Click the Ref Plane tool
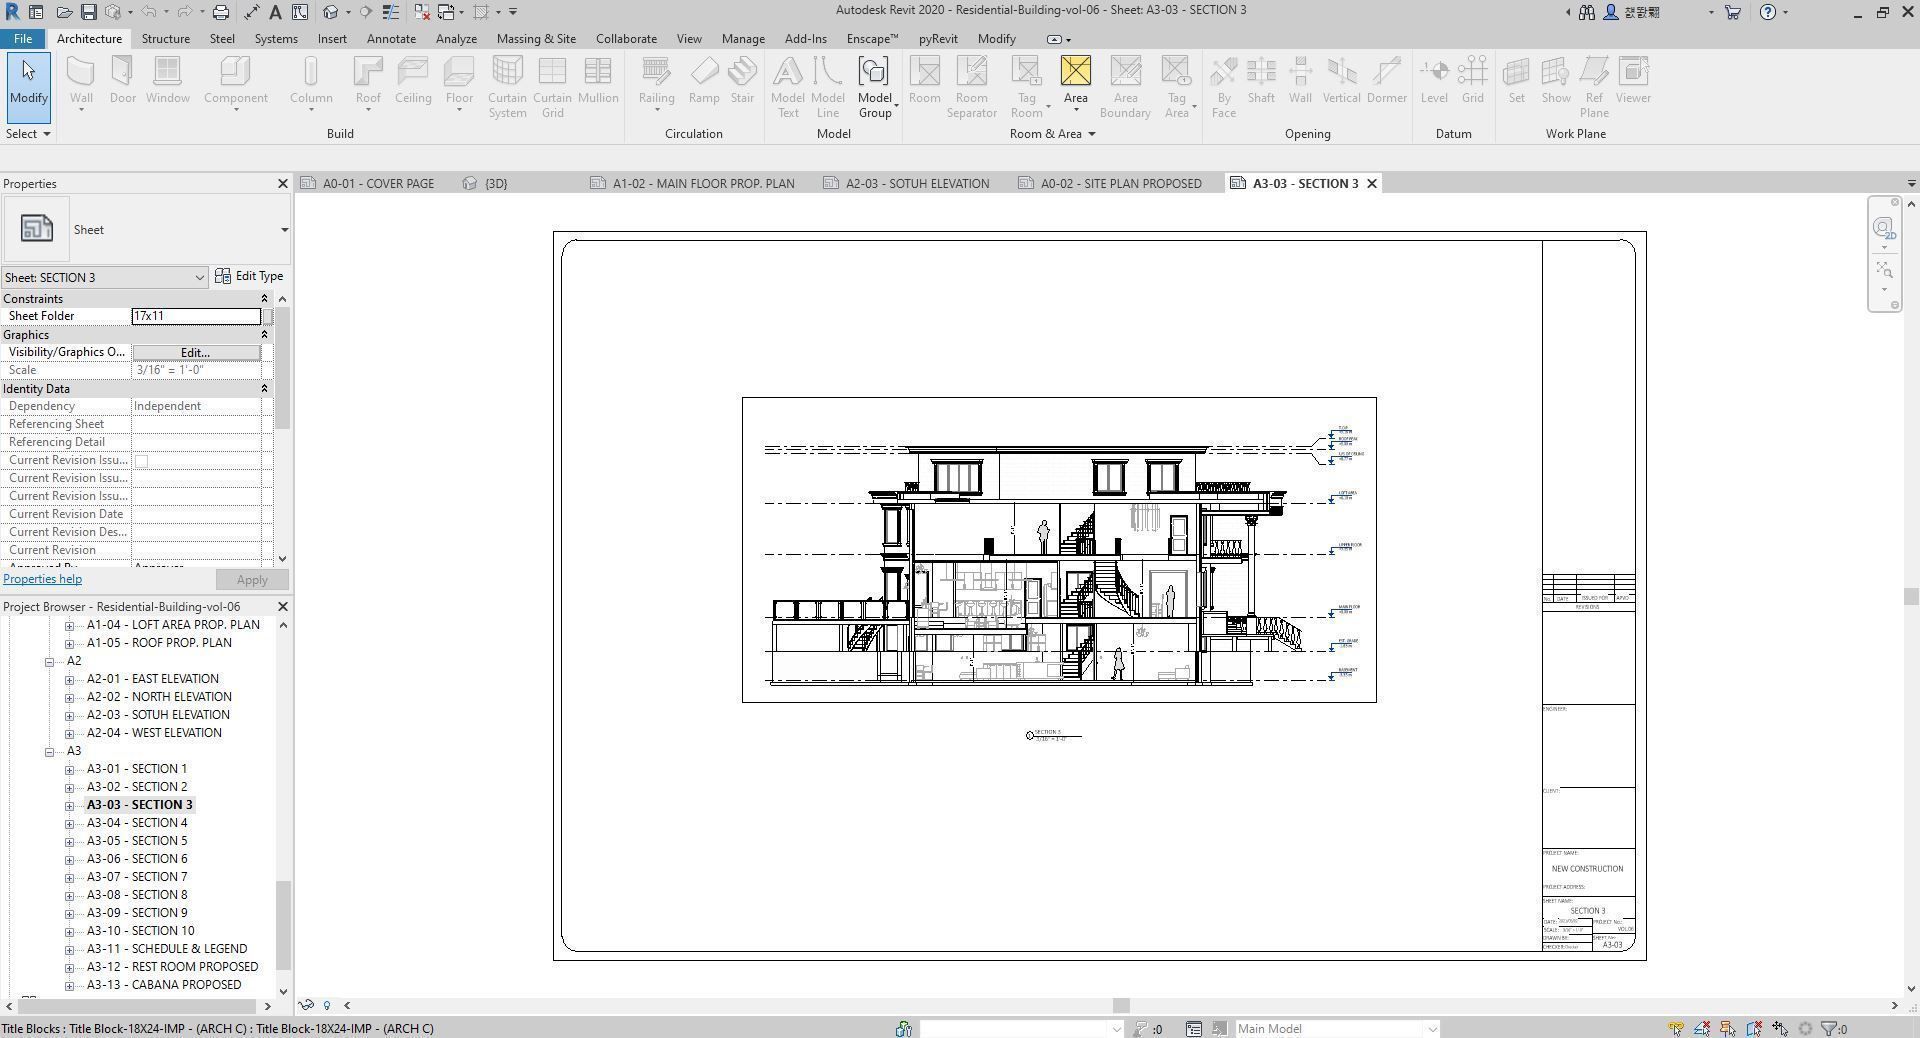 (x=1594, y=86)
